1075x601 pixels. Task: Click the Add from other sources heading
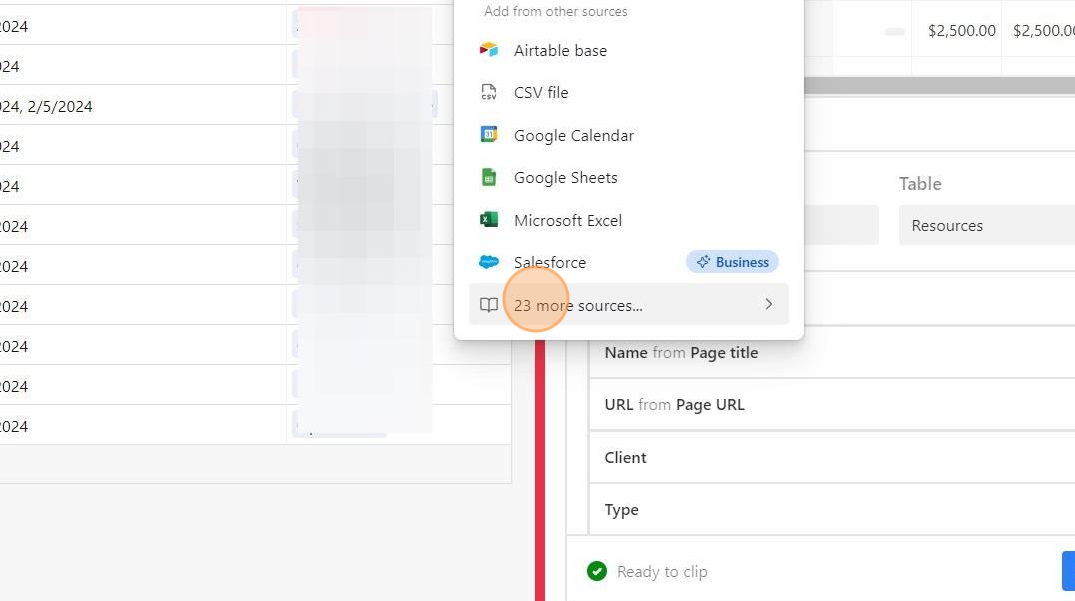click(x=555, y=11)
